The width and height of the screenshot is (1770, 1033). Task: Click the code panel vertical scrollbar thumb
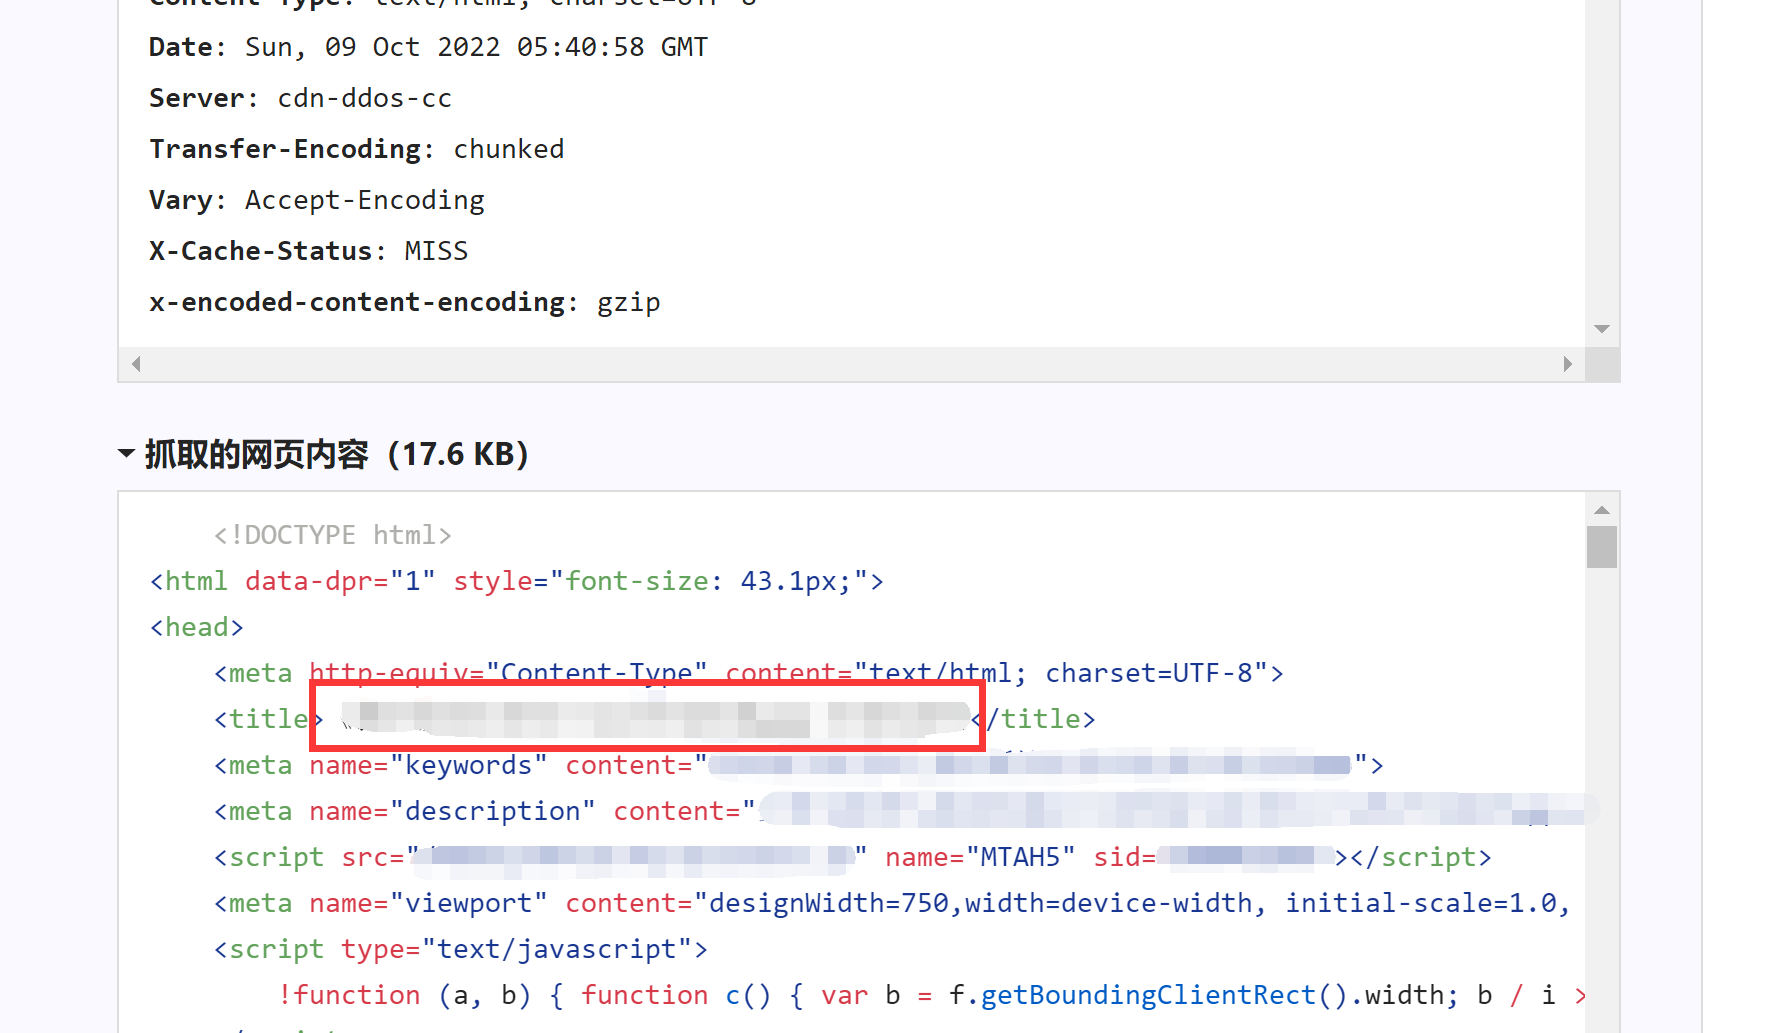(x=1602, y=547)
